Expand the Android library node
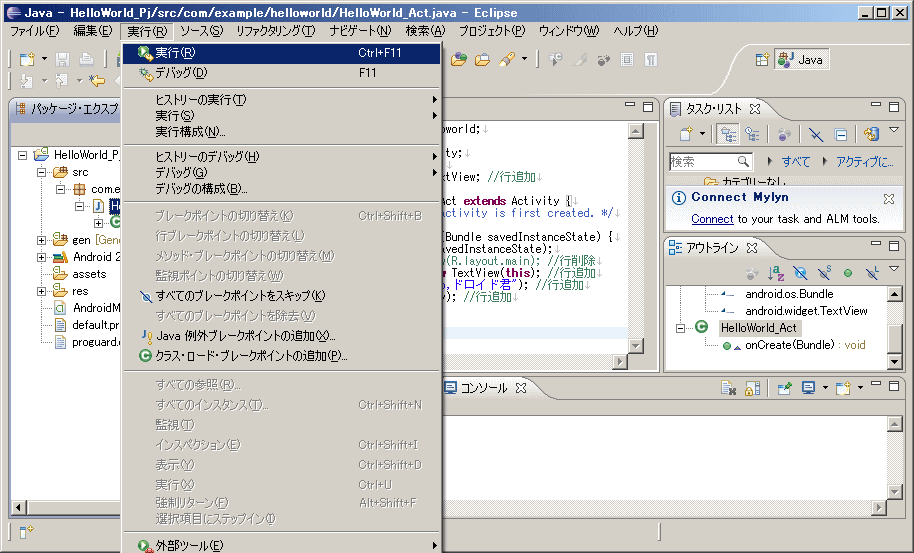Viewport: 914px width, 553px height. (x=41, y=257)
